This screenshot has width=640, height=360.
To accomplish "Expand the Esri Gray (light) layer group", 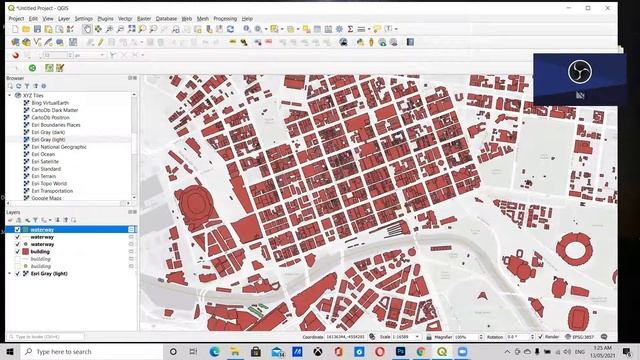I will [10, 273].
